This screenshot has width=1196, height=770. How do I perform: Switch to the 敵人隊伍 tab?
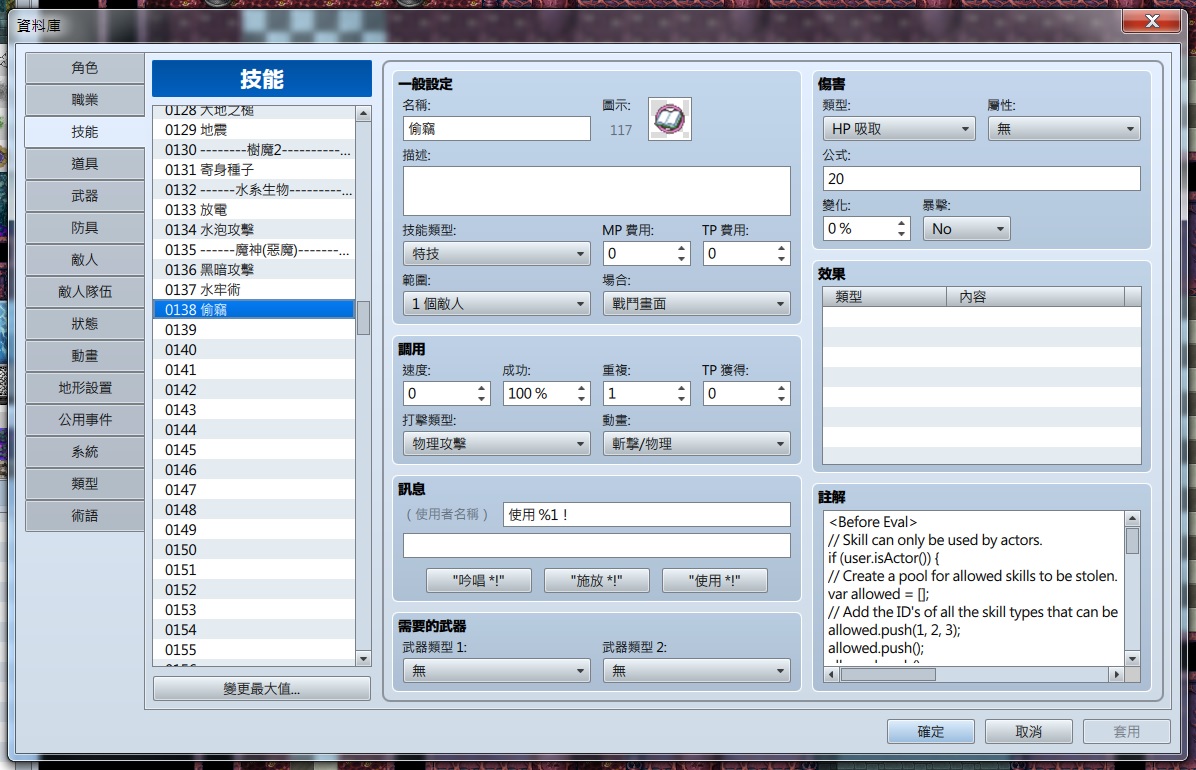click(85, 292)
